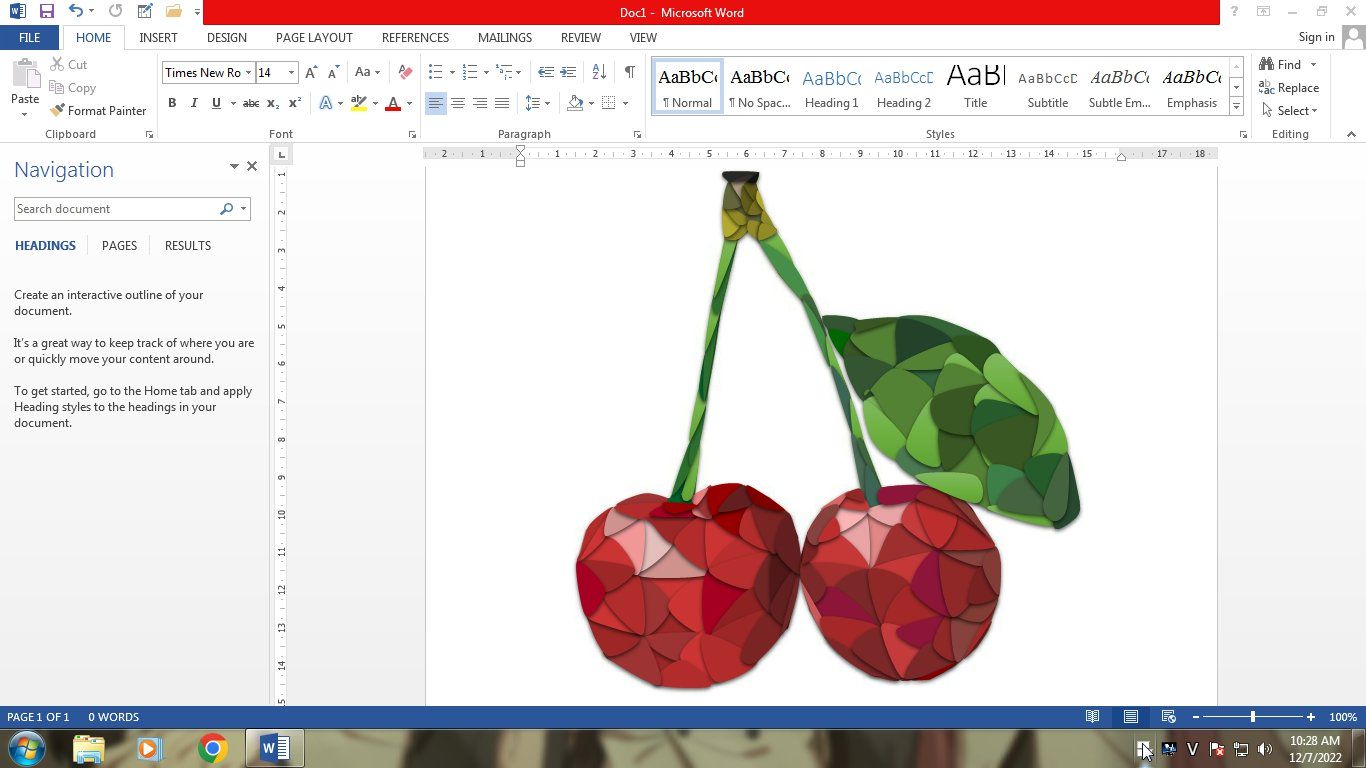
Task: Expand the Styles gallery more arrow
Action: pos(1236,107)
